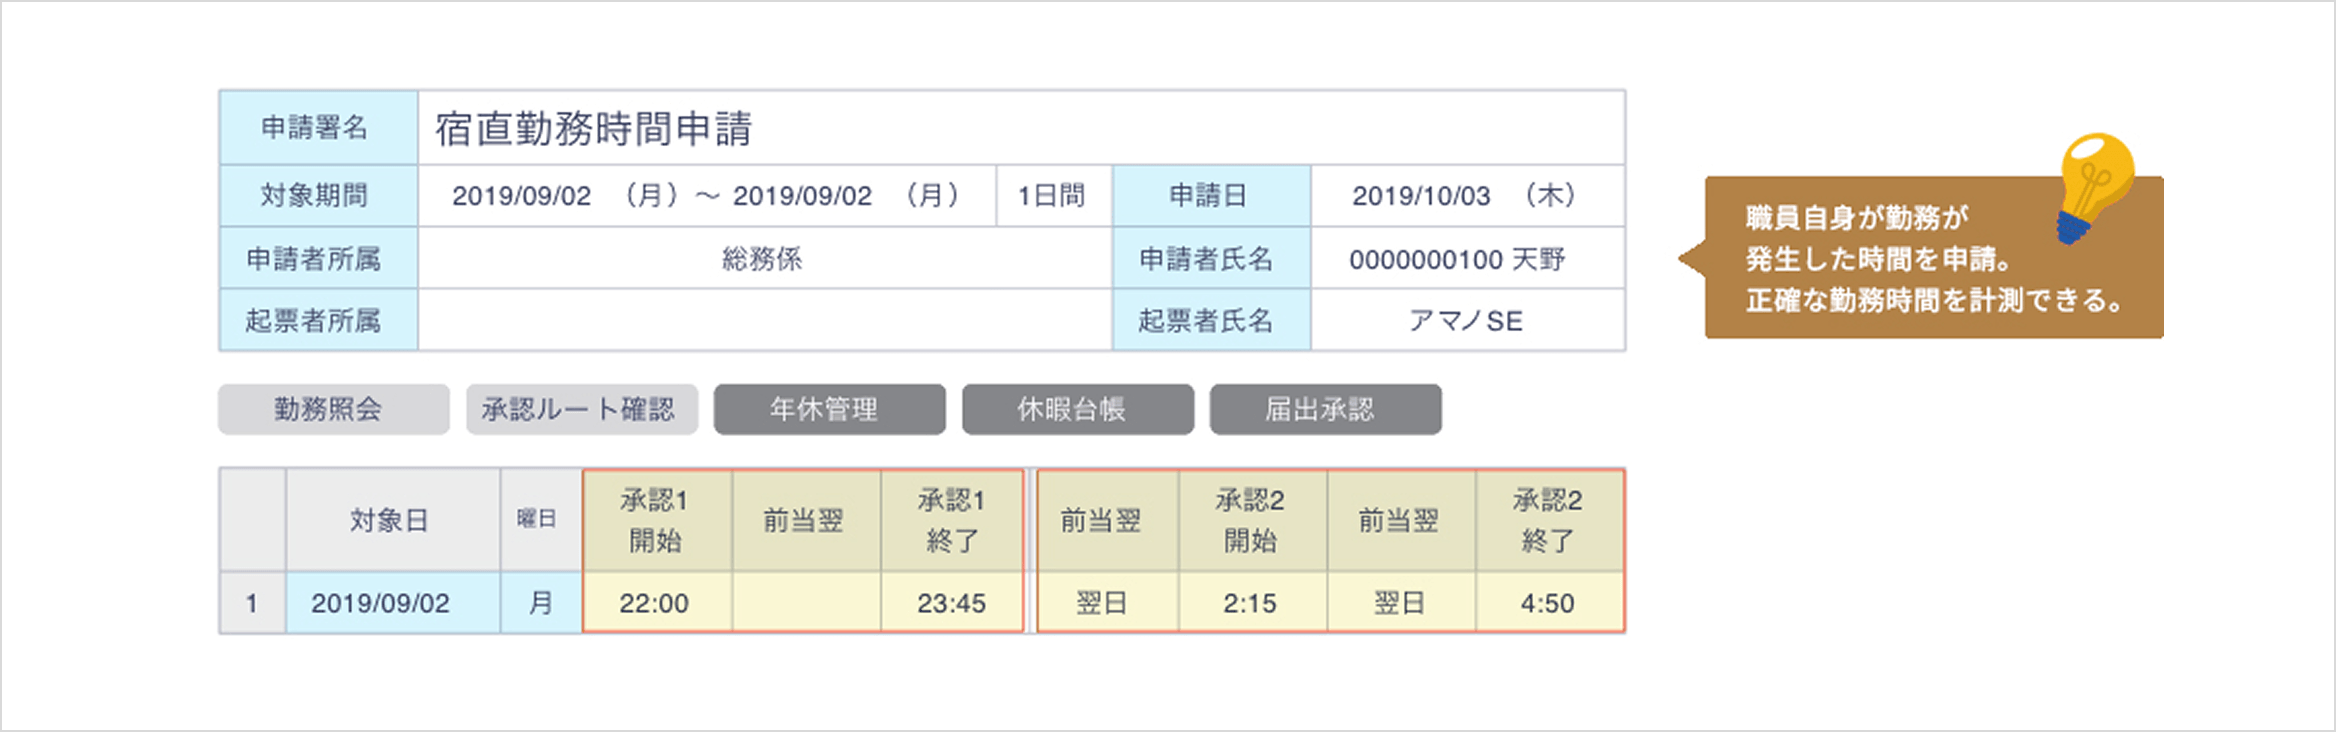Select the 4:50 end time cell
2336x732 pixels.
tap(1550, 603)
